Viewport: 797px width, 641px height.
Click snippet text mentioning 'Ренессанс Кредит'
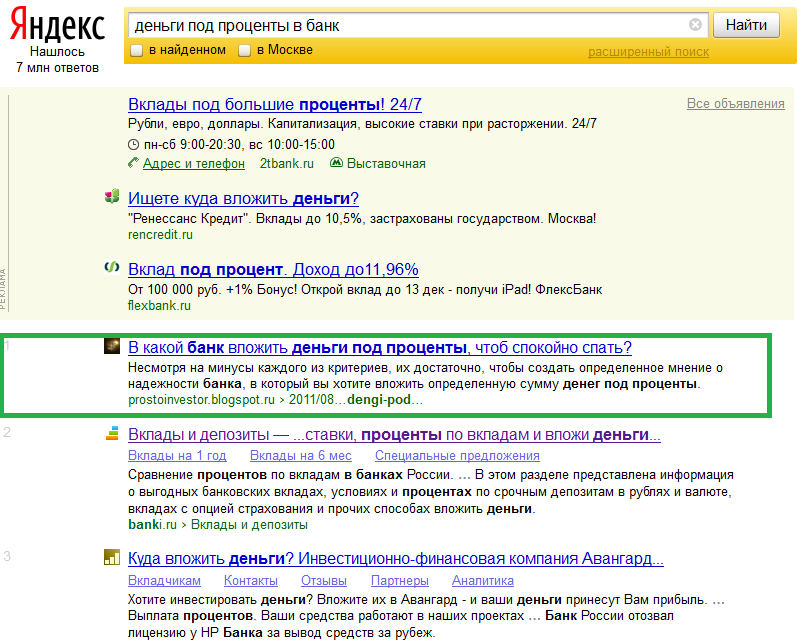click(362, 219)
